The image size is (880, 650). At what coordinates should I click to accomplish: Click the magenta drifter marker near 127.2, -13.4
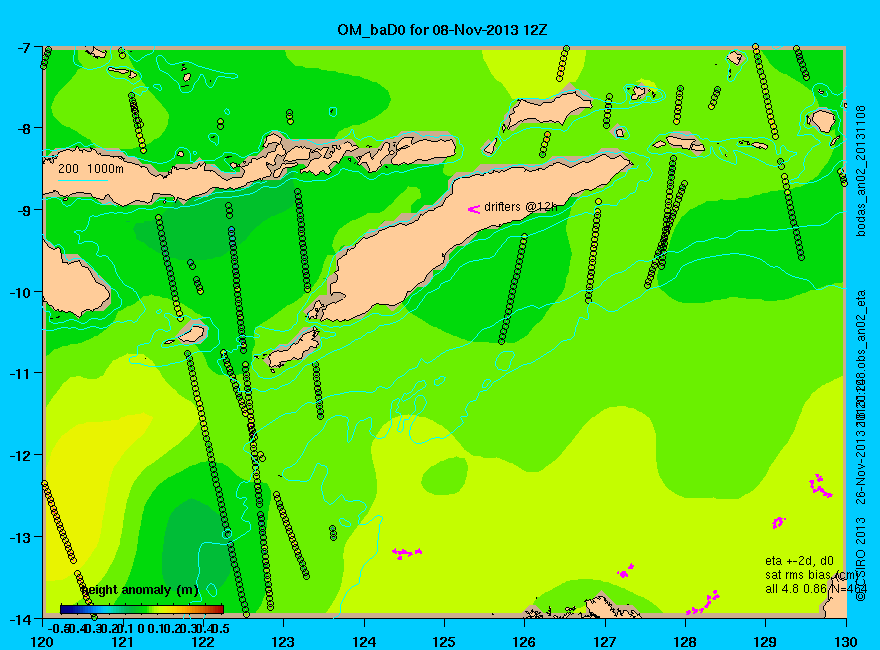click(625, 571)
